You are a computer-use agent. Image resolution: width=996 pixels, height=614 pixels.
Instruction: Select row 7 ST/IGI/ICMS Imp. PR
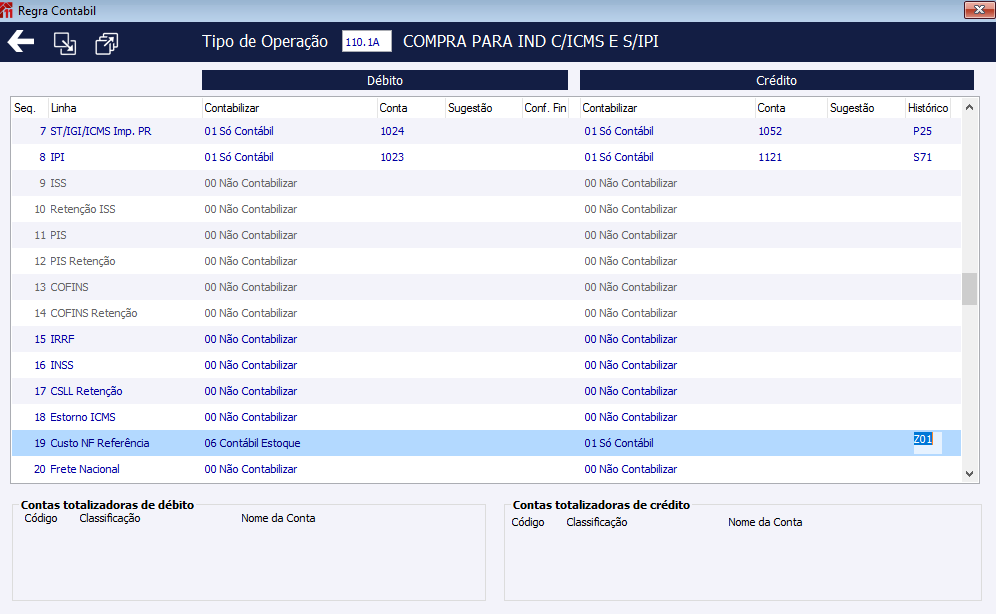coord(486,131)
